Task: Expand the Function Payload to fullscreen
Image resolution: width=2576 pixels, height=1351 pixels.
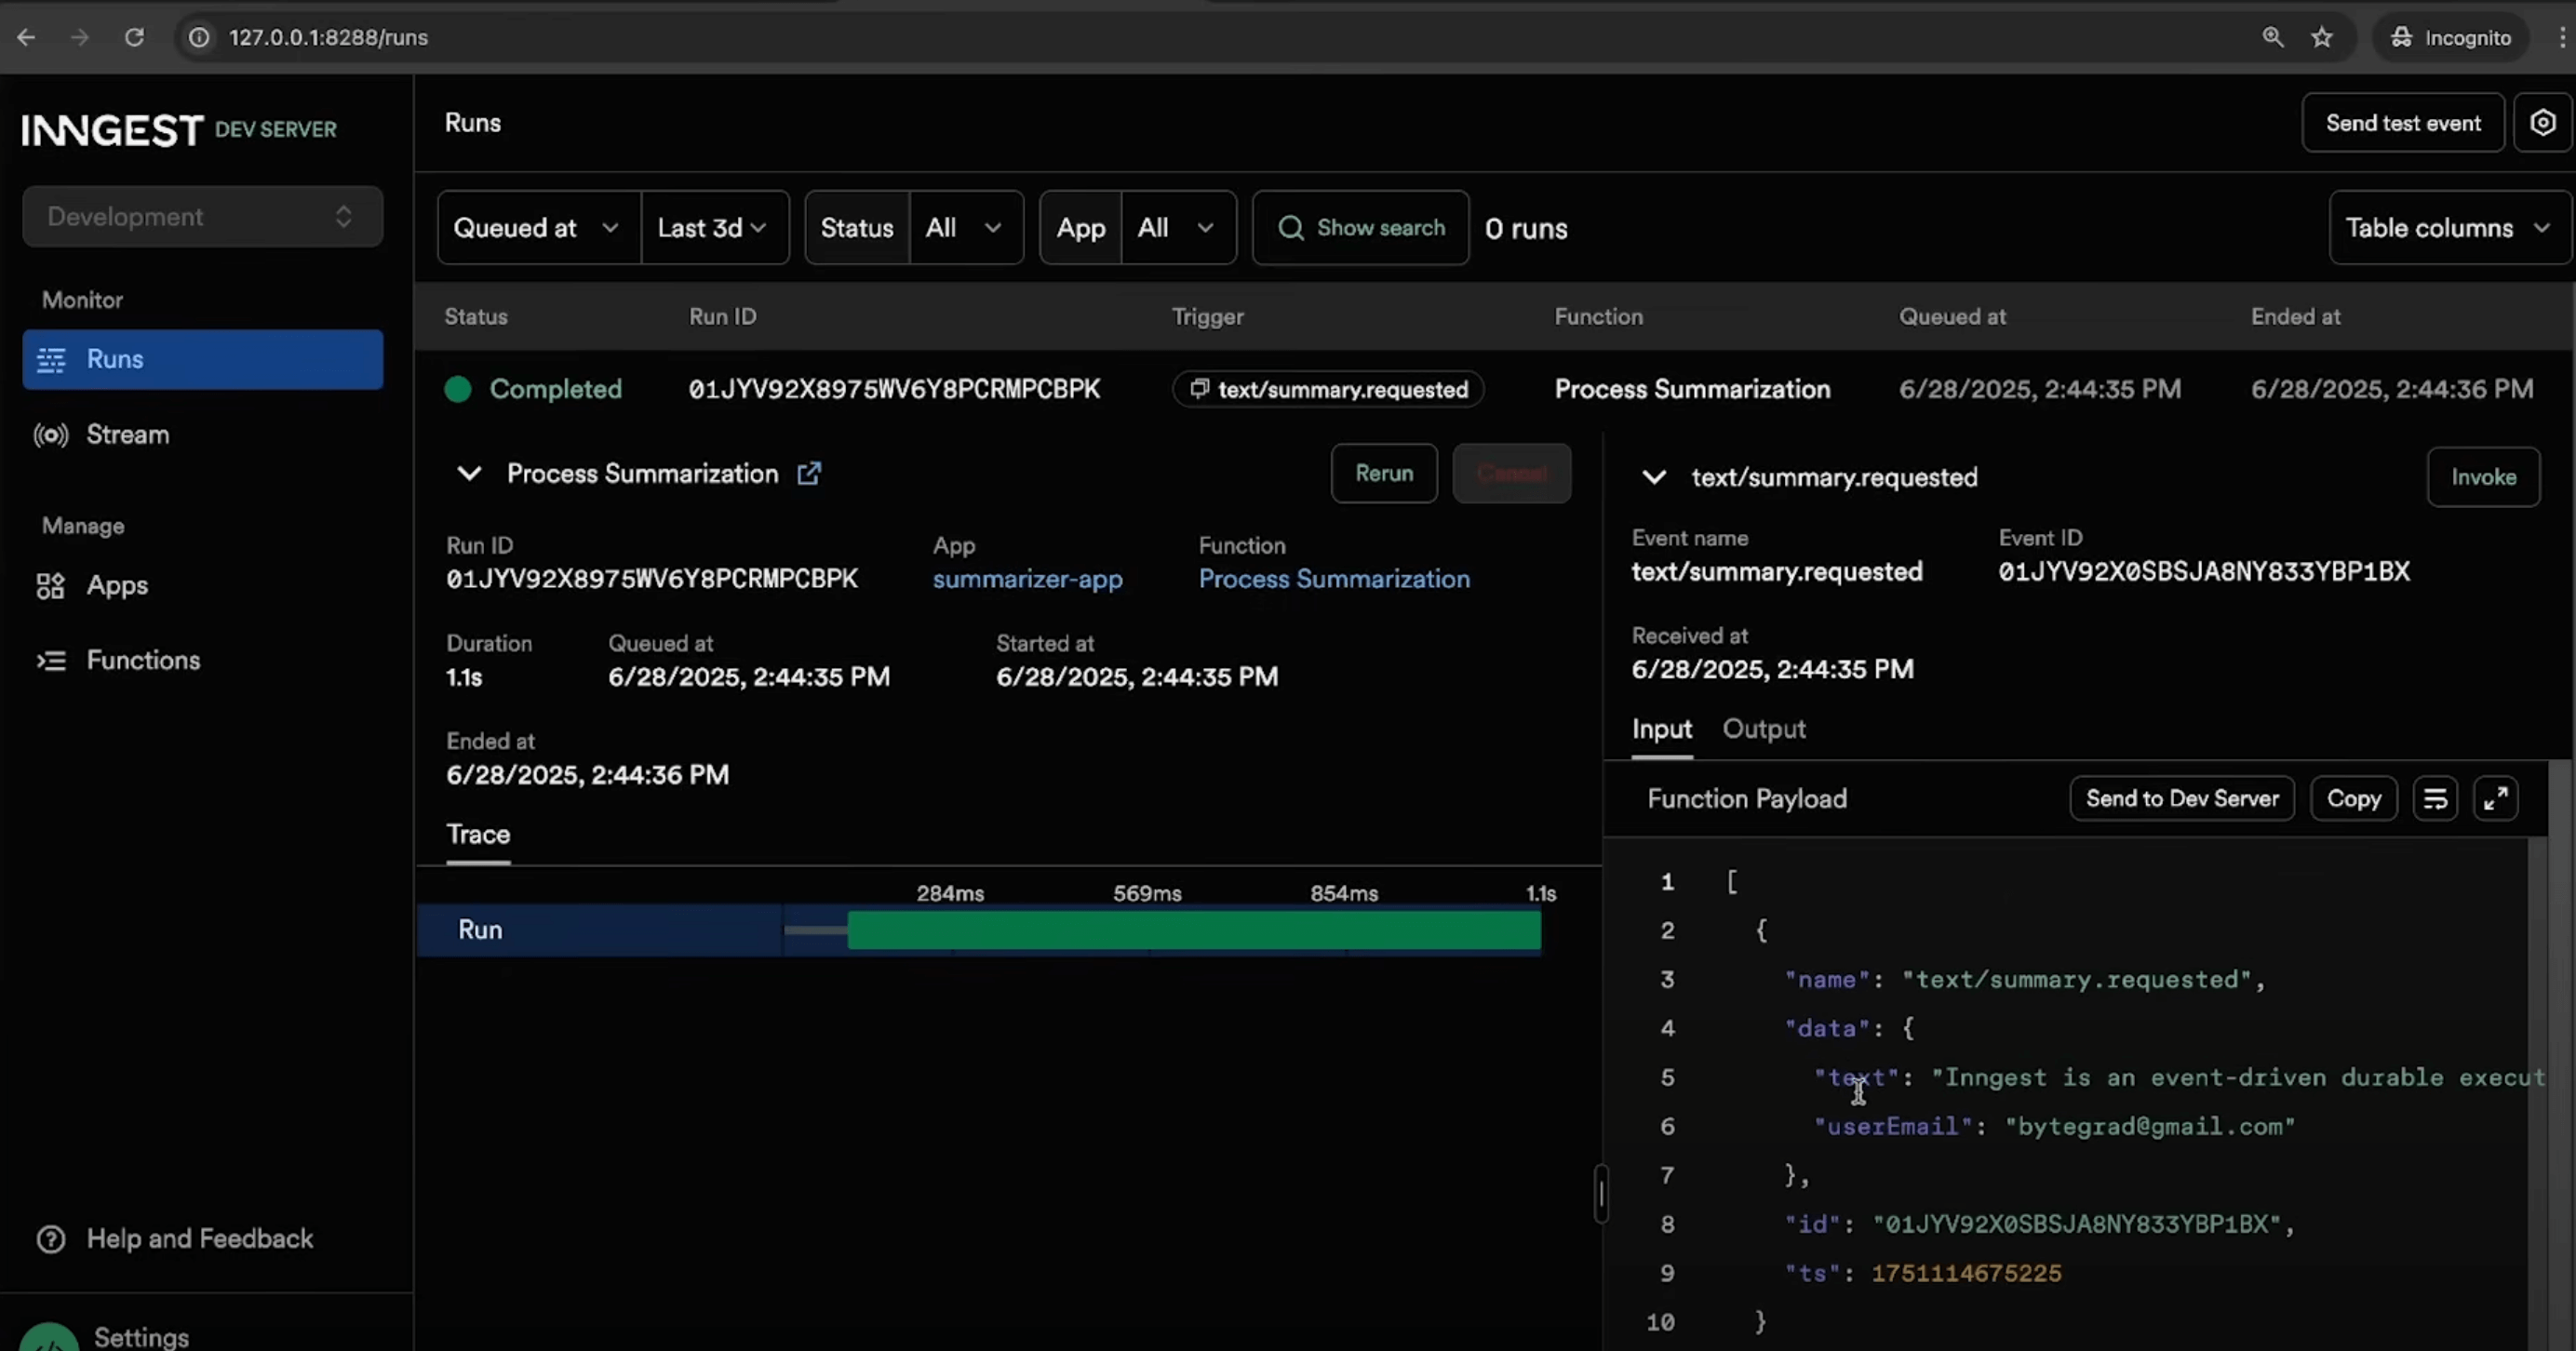Action: tap(2495, 798)
